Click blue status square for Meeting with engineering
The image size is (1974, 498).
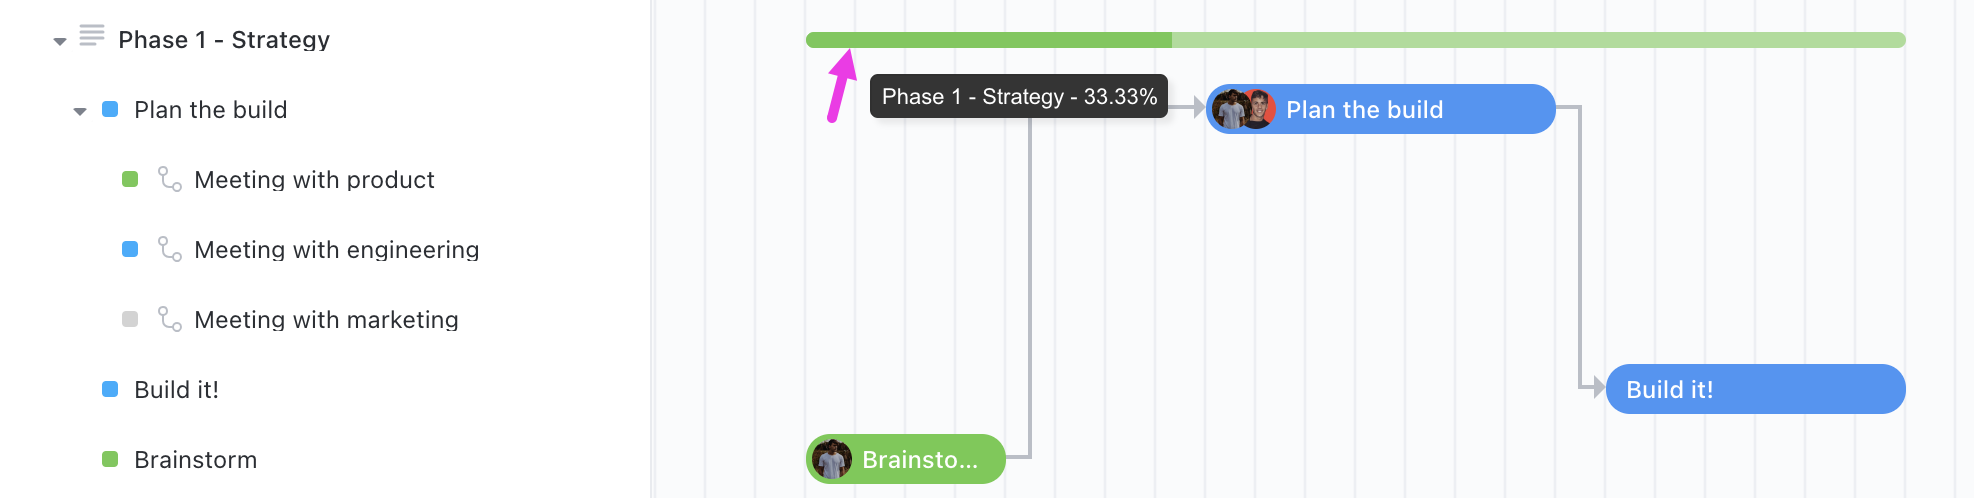pyautogui.click(x=130, y=249)
